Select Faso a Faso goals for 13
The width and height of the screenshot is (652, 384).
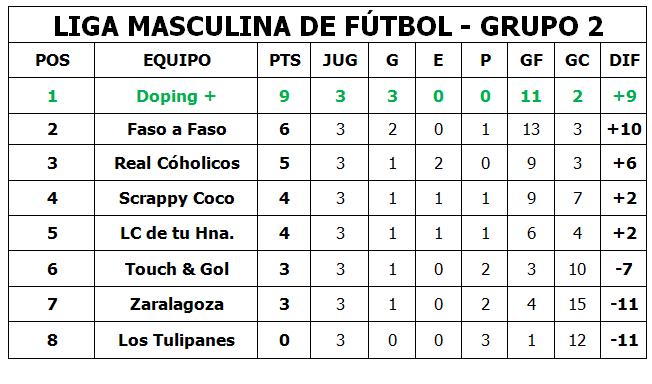pyautogui.click(x=531, y=129)
